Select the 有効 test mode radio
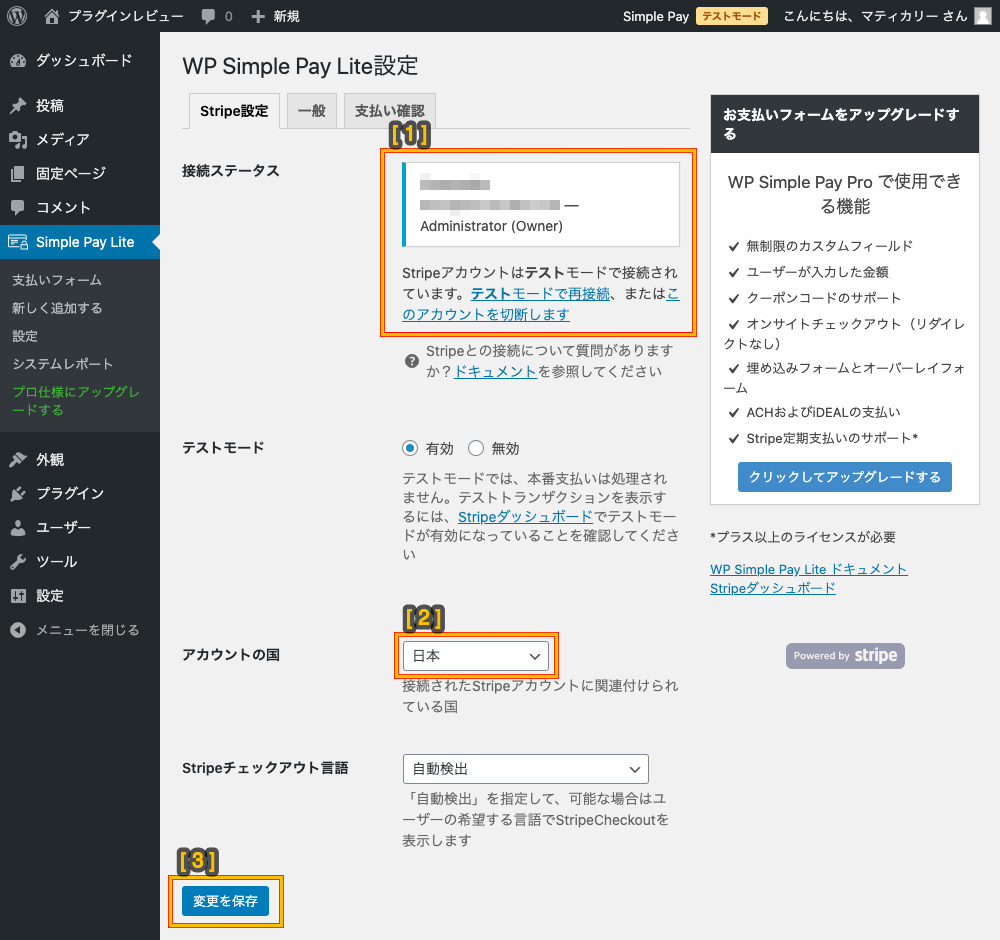This screenshot has height=940, width=1000. click(410, 448)
